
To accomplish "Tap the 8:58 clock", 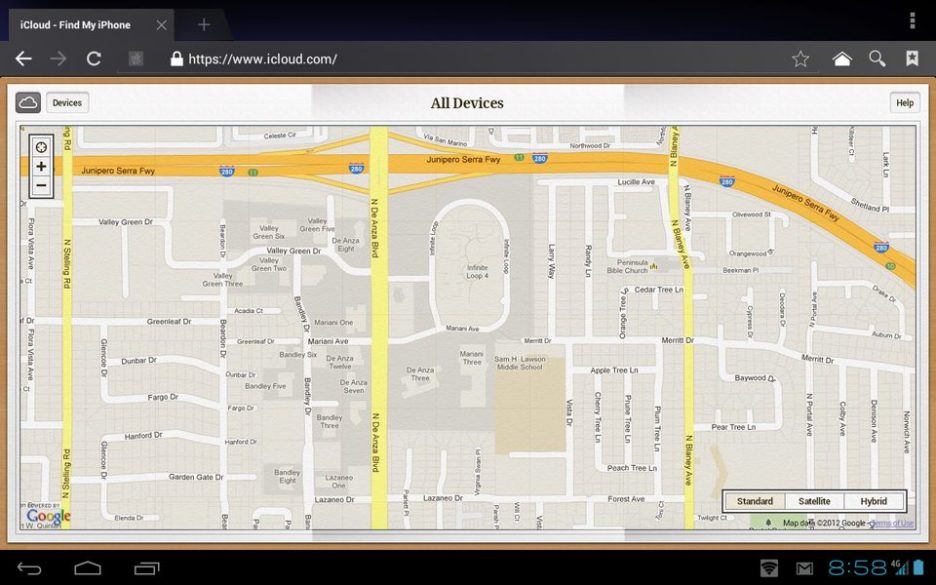I will (858, 567).
